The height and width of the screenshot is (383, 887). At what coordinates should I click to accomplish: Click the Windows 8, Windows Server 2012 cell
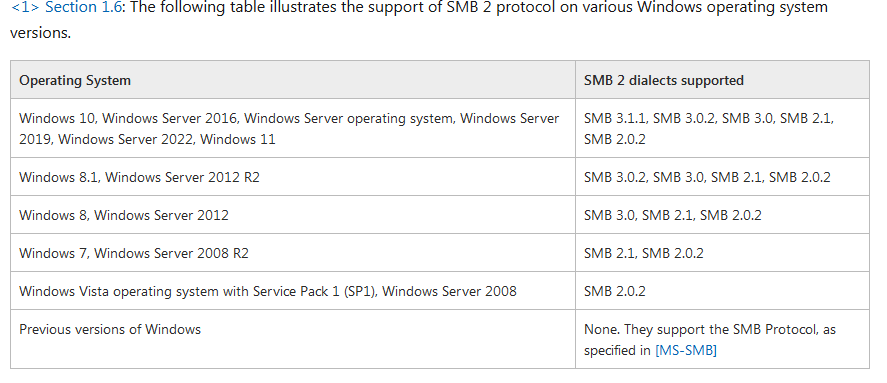coord(293,215)
